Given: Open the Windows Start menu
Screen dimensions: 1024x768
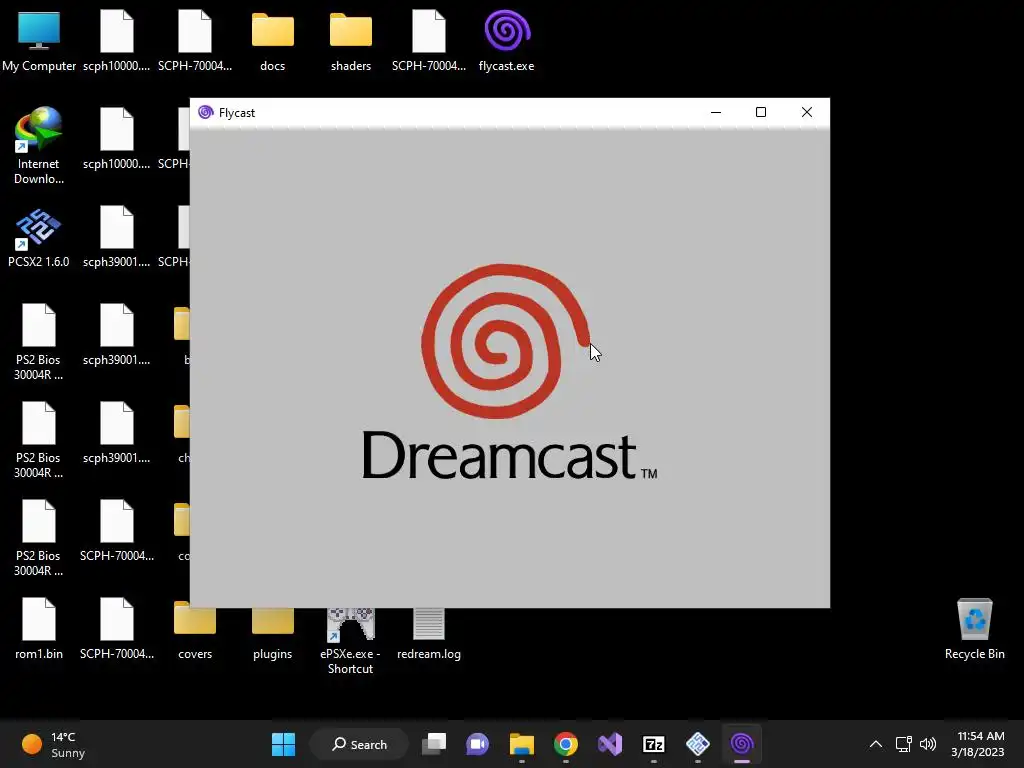Looking at the screenshot, I should point(283,744).
